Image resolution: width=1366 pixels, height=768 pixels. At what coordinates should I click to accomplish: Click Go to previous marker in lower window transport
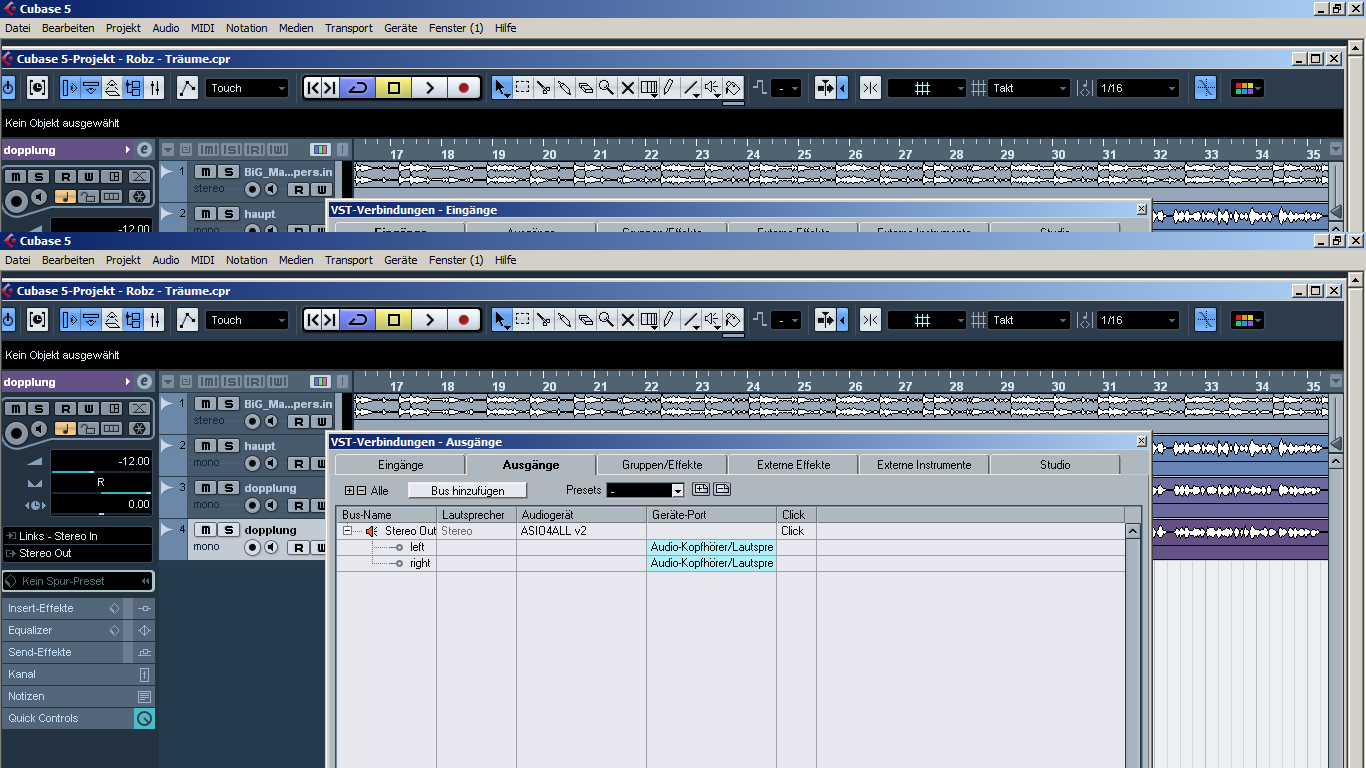[313, 320]
